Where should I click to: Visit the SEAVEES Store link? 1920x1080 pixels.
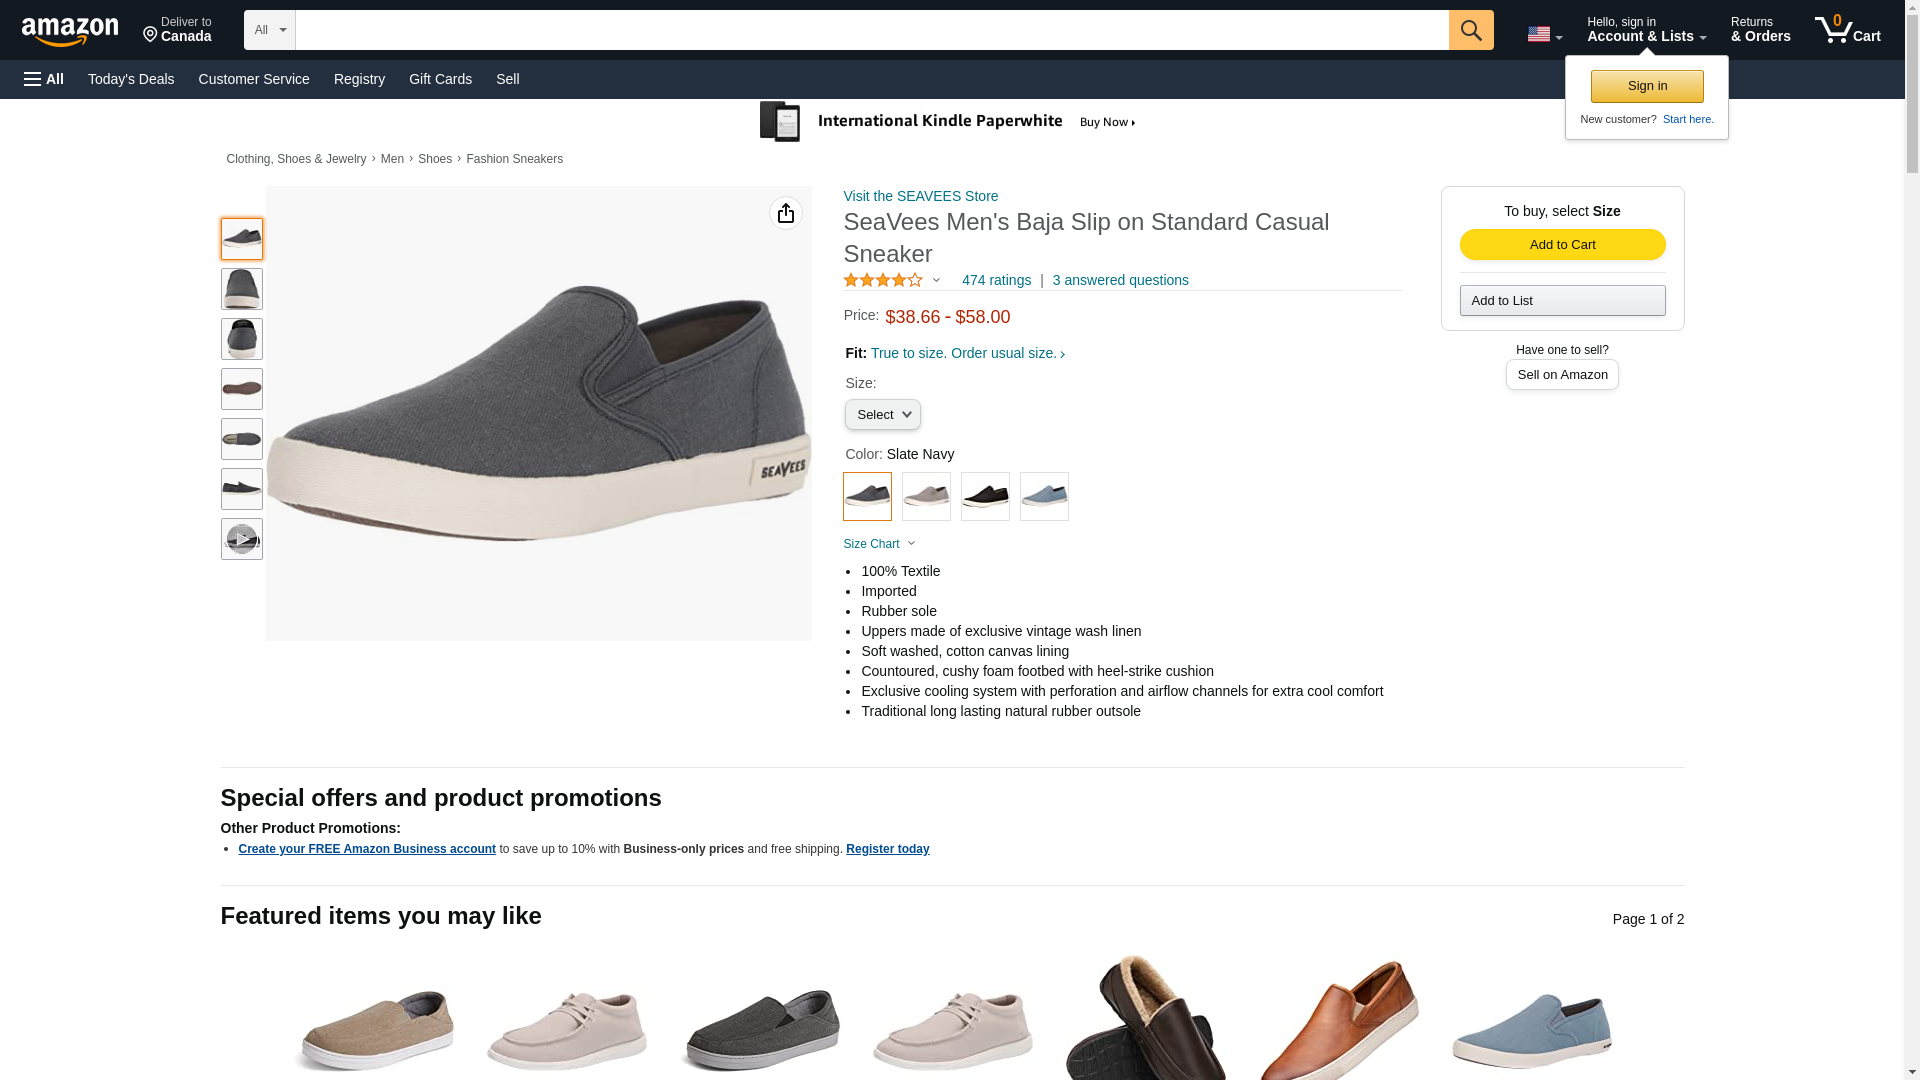(x=921, y=196)
